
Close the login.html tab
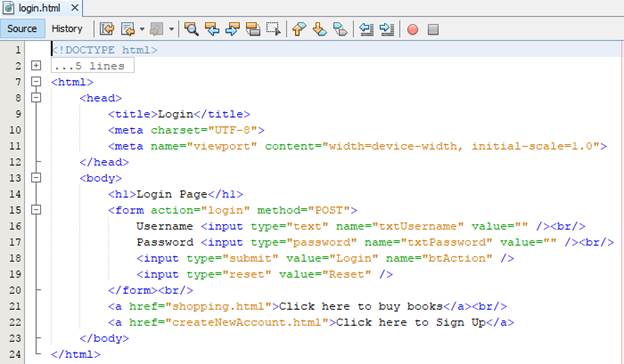[x=75, y=8]
